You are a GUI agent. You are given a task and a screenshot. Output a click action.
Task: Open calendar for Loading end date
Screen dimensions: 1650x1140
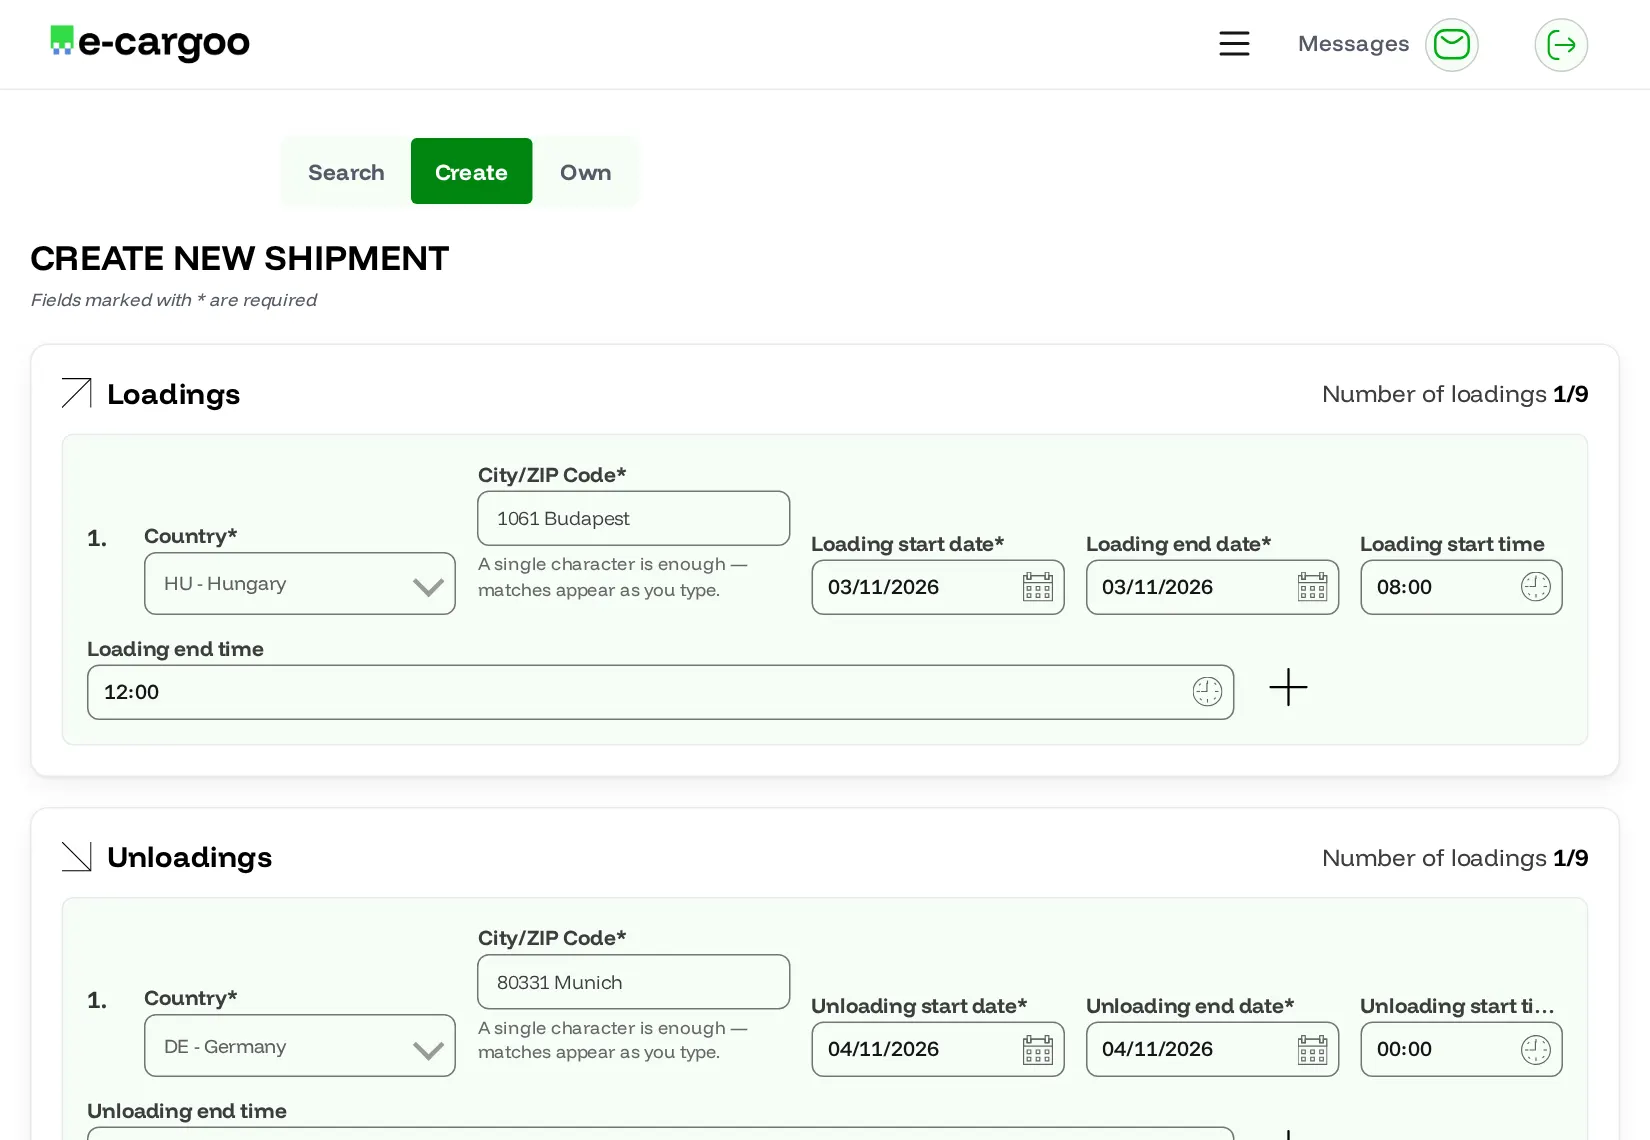(x=1312, y=587)
